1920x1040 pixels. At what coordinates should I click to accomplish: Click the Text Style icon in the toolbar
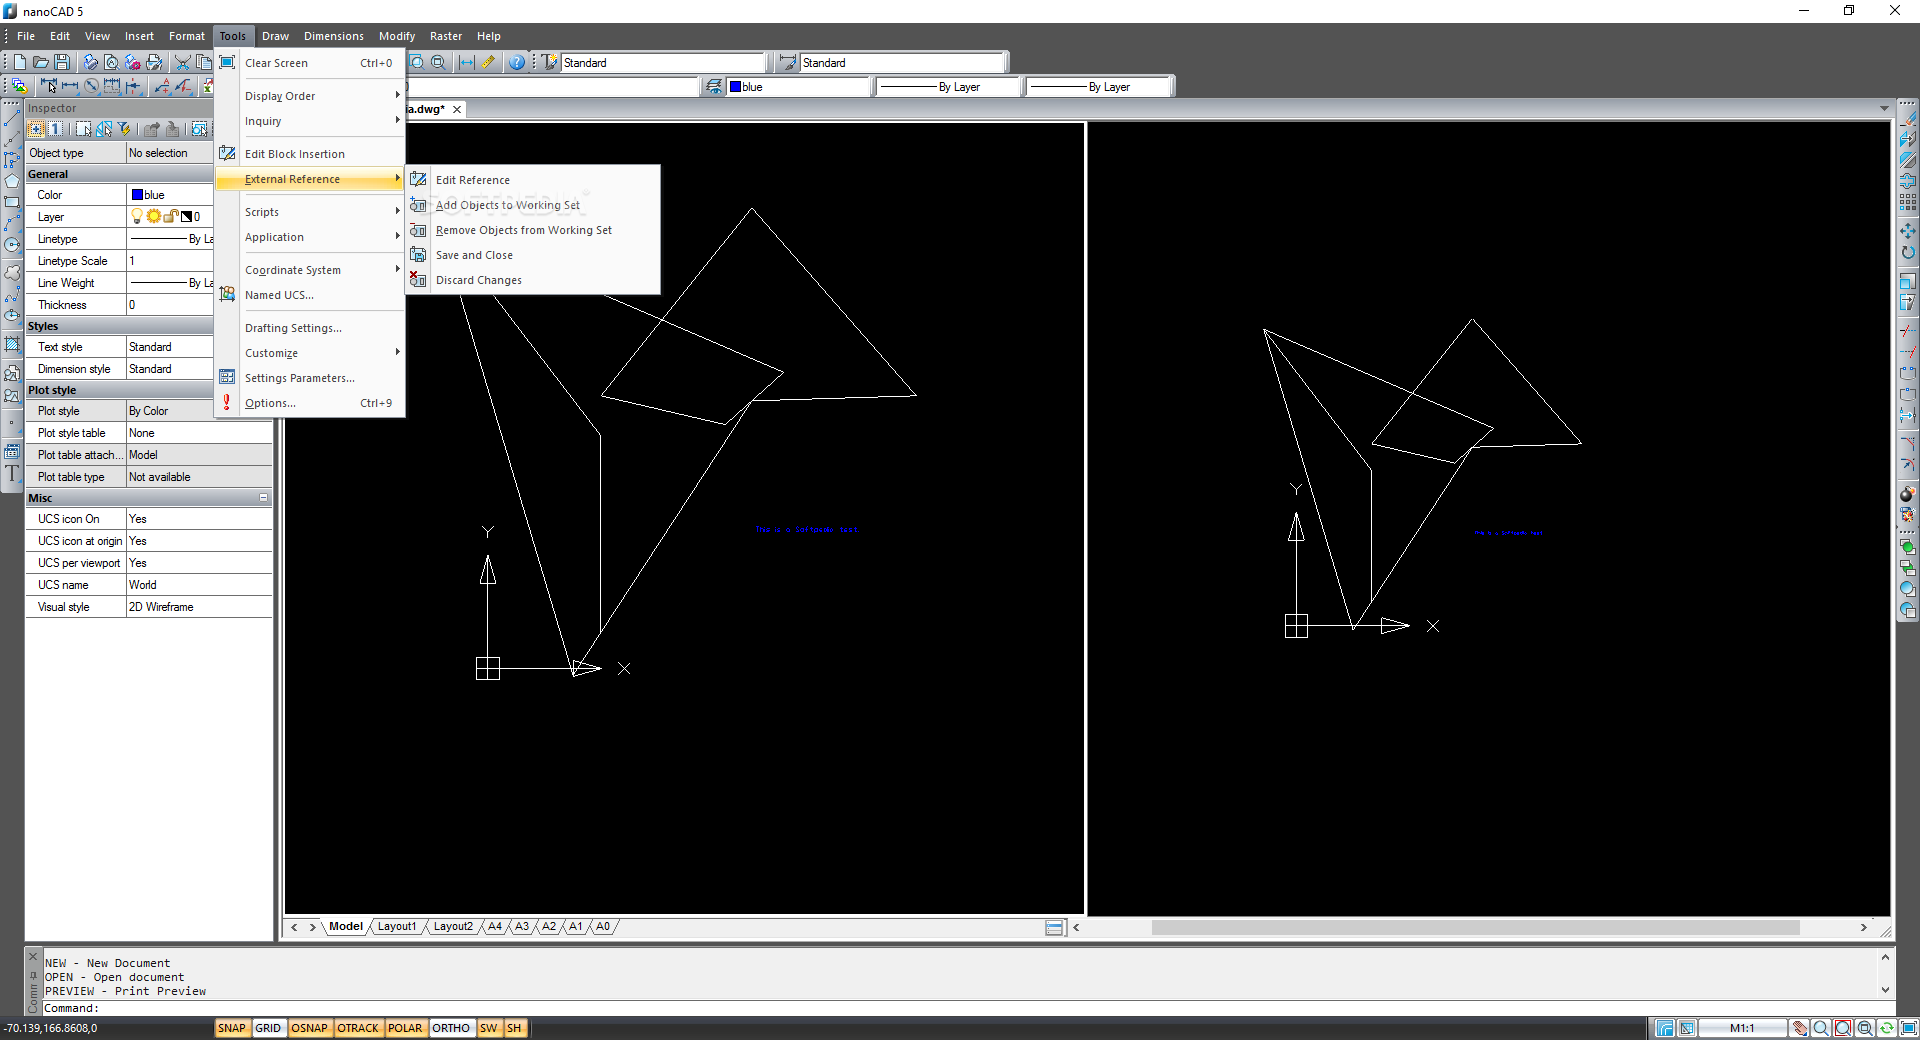(x=550, y=62)
